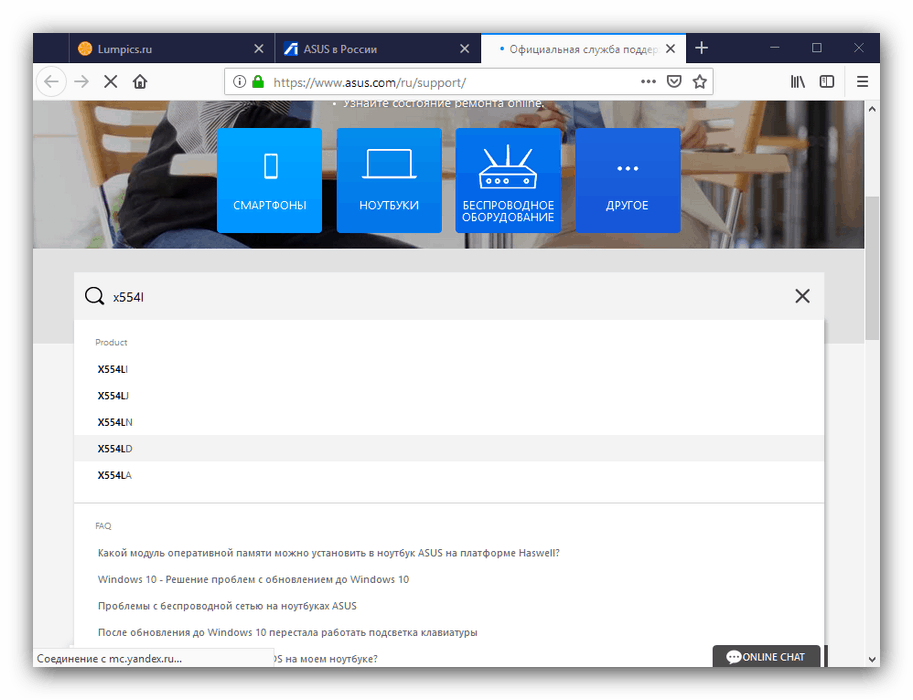Select X554LJ product suggestion
Viewport: 913px width, 700px height.
(449, 395)
